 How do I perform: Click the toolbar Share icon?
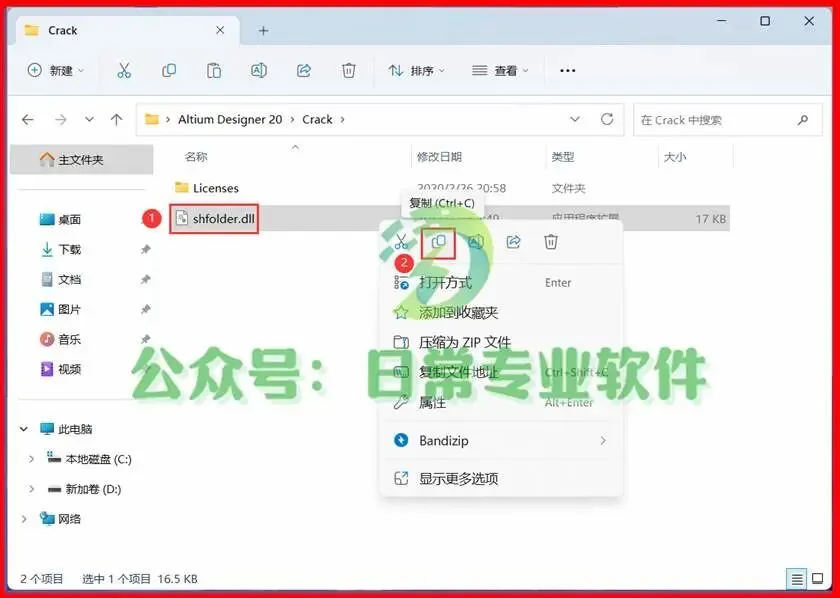[x=304, y=70]
